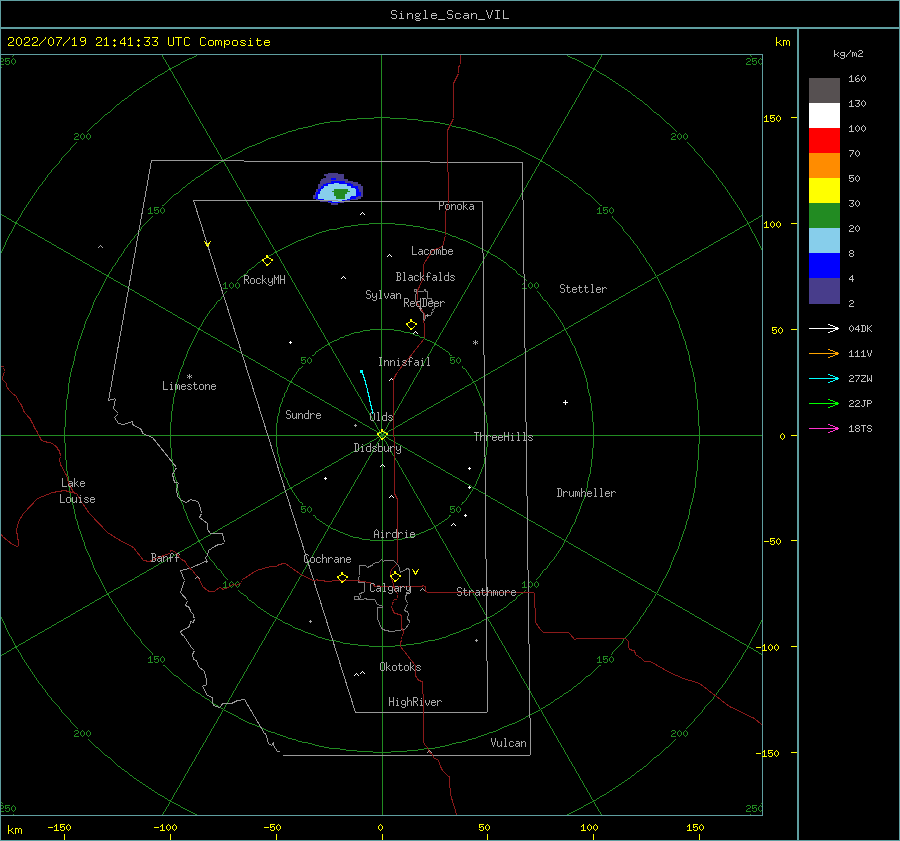900x841 pixels.
Task: Click the Didsbury label
Action: click(x=377, y=448)
